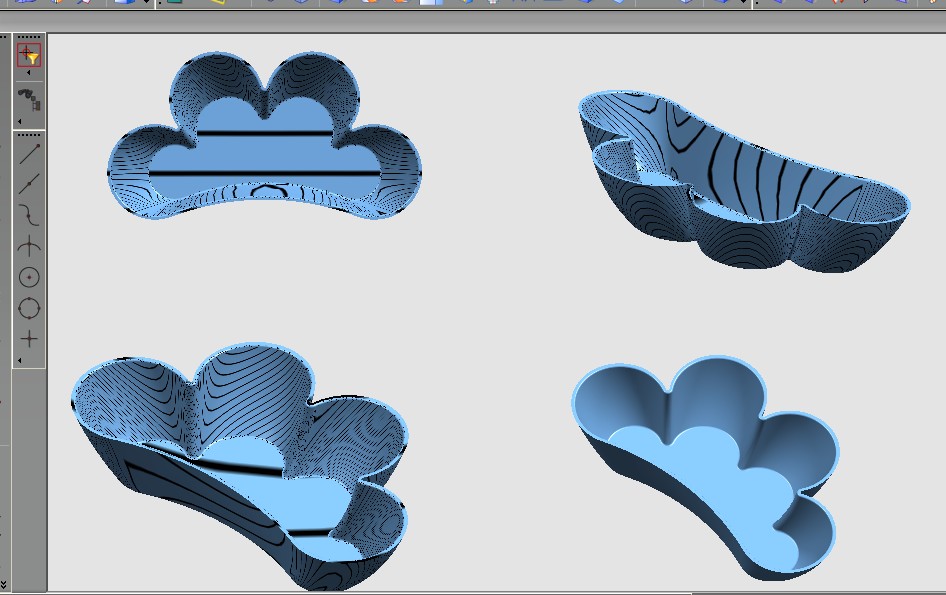This screenshot has height=595, width=946.
Task: Select the line with endpoint tool
Action: [x=29, y=153]
